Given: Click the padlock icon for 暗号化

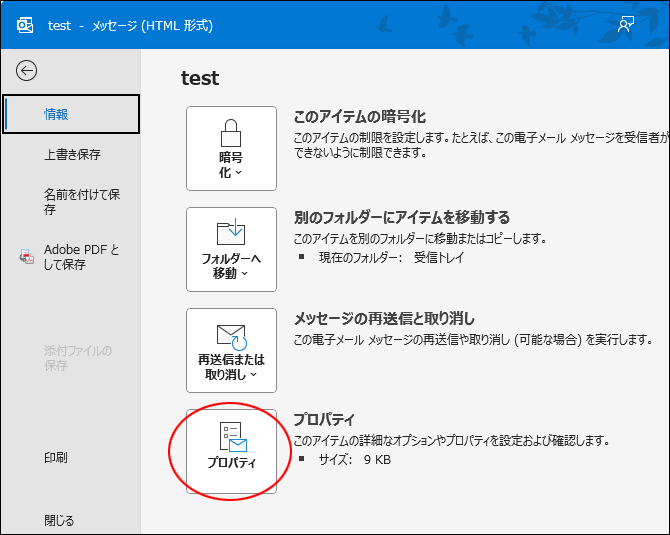Looking at the screenshot, I should click(x=231, y=132).
